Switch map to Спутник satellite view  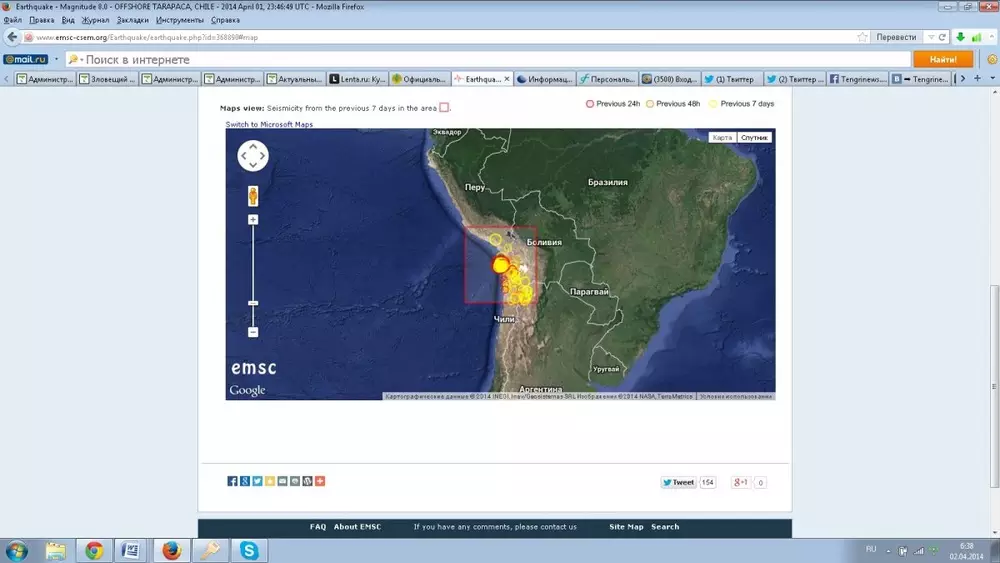click(754, 137)
